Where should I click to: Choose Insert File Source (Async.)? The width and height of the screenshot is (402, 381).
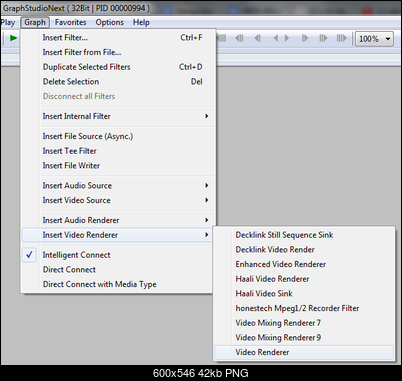pyautogui.click(x=118, y=136)
